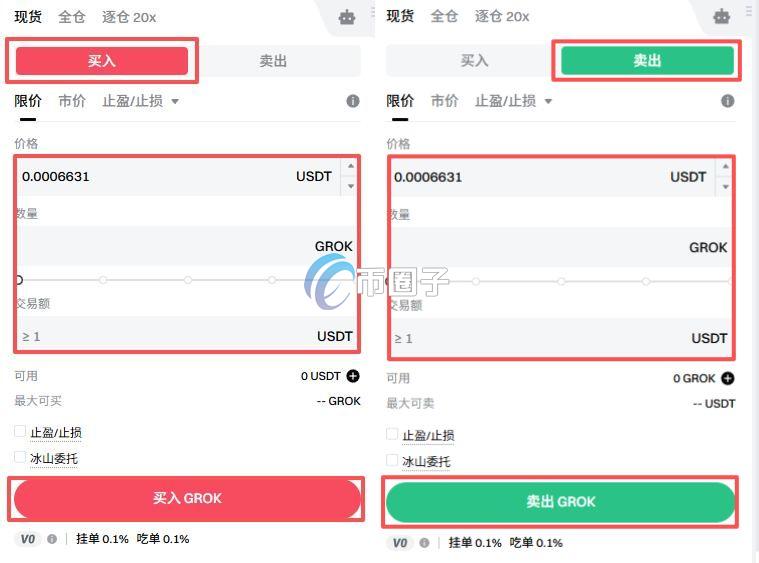The height and width of the screenshot is (563, 759).
Task: Show V0 fee level info in right panel
Action: tap(424, 543)
